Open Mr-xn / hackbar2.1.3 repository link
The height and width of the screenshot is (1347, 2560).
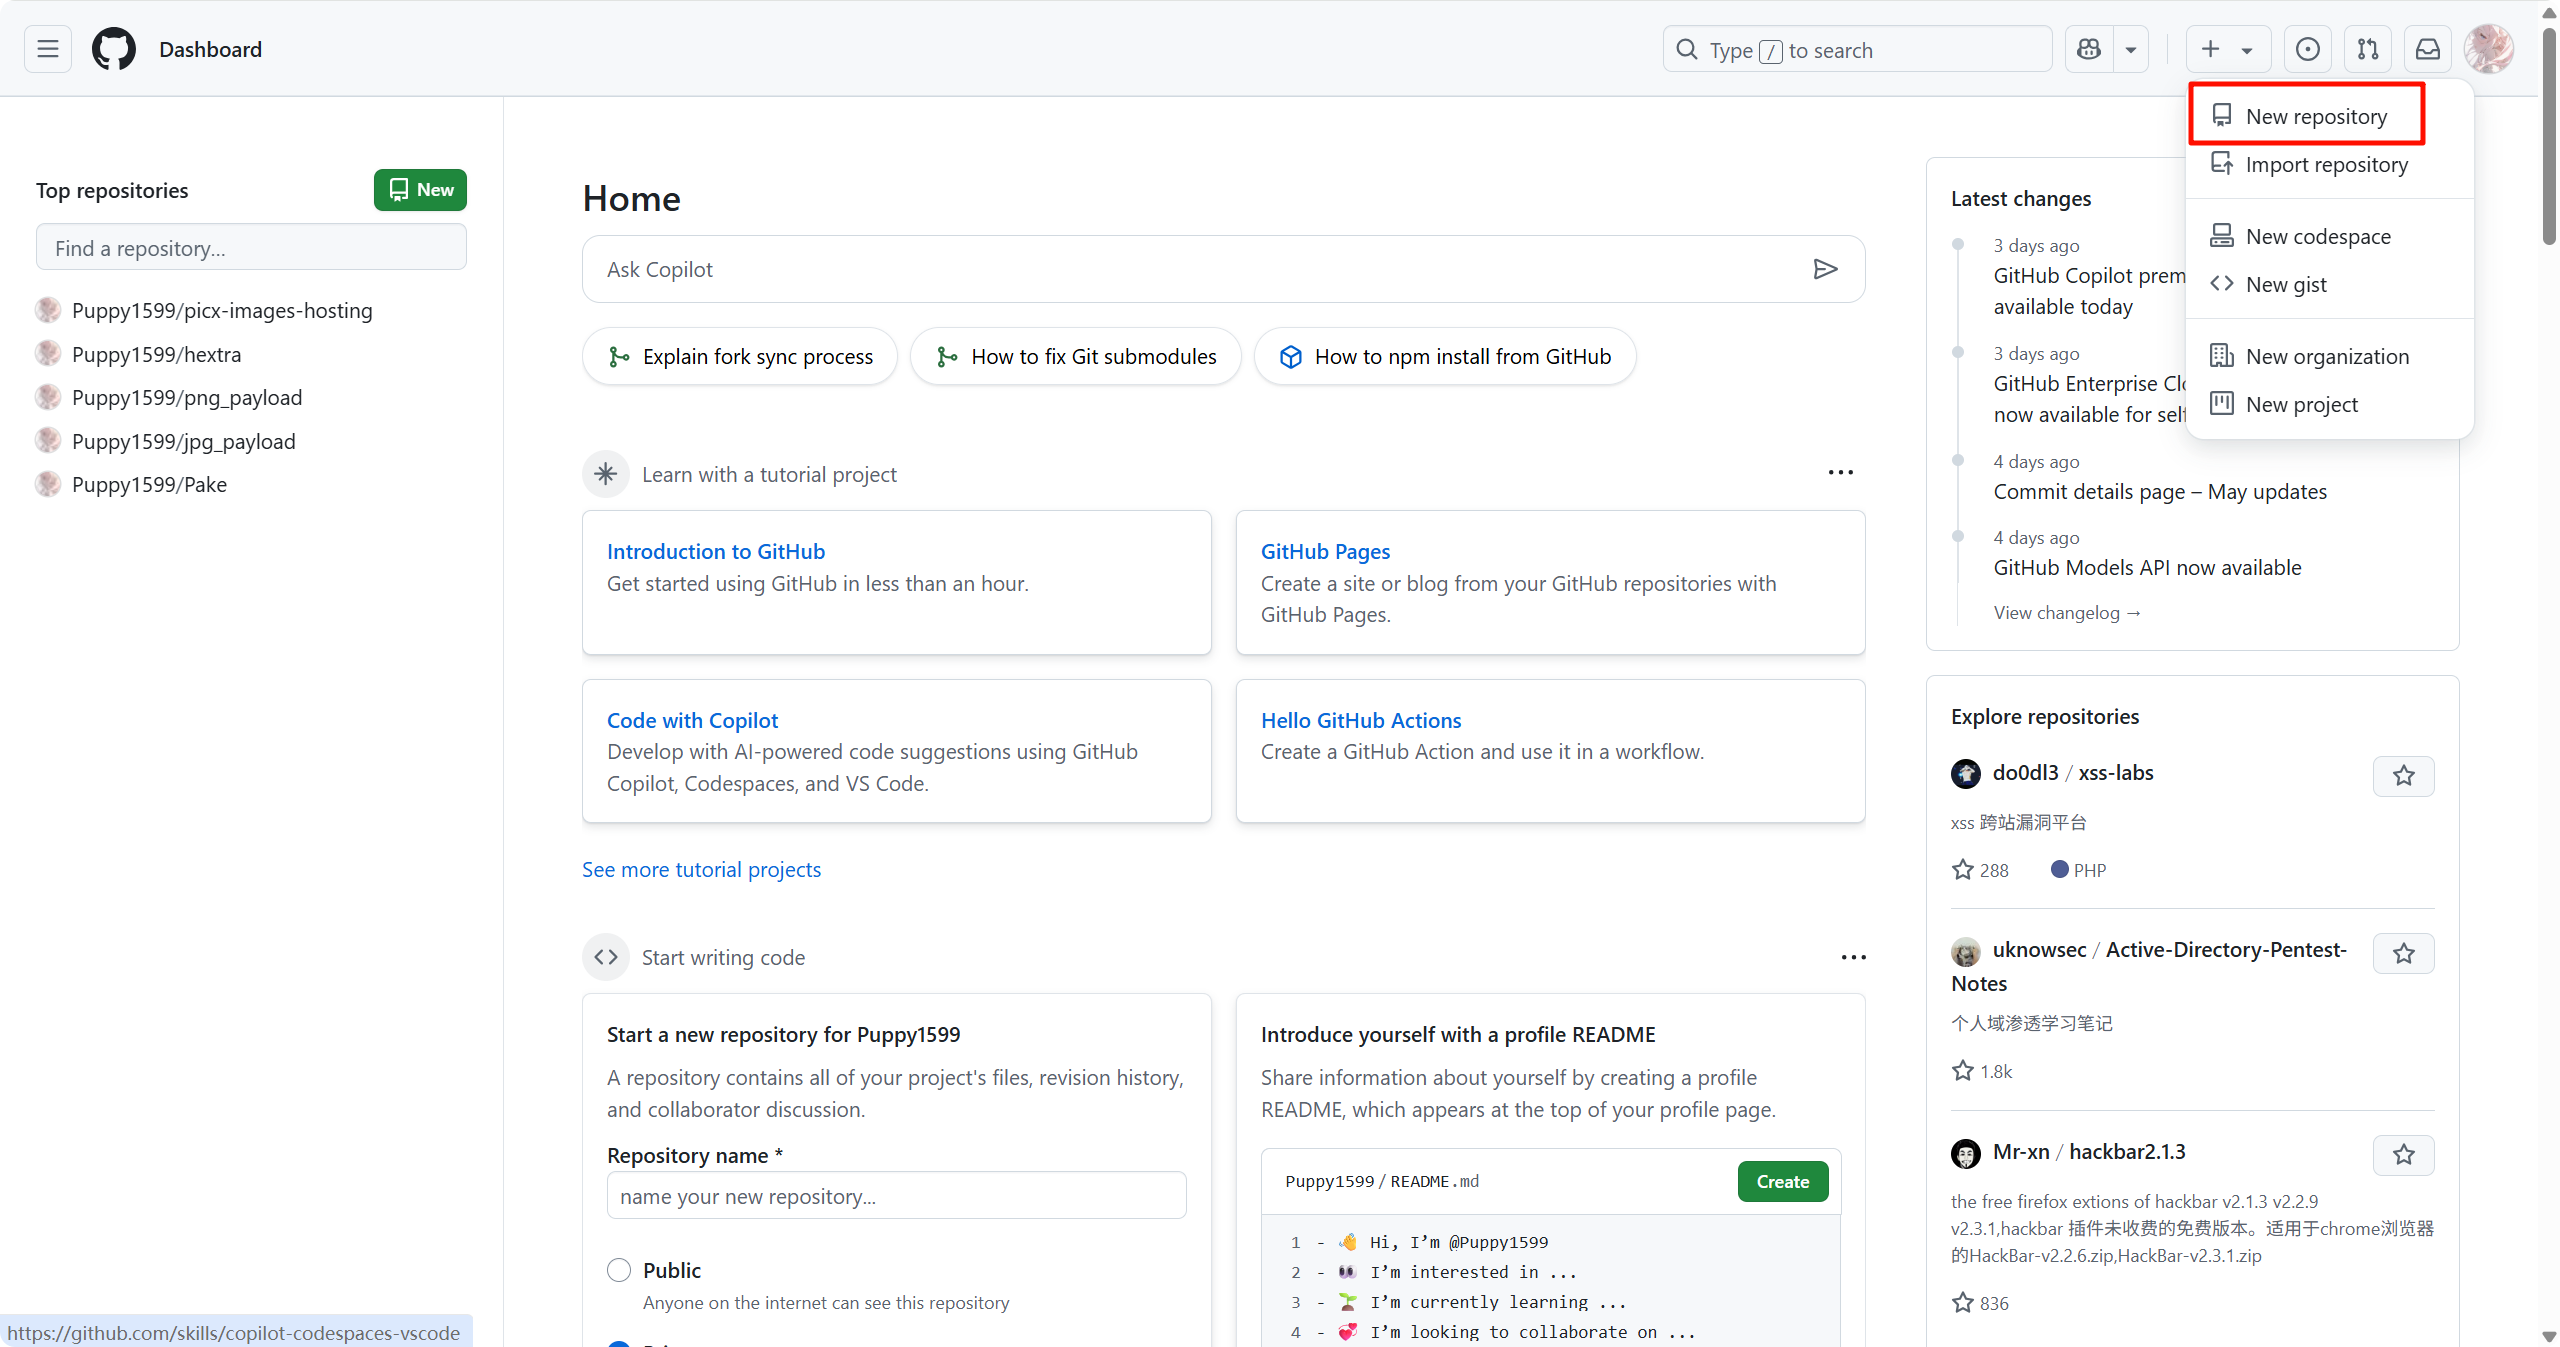tap(2089, 1151)
